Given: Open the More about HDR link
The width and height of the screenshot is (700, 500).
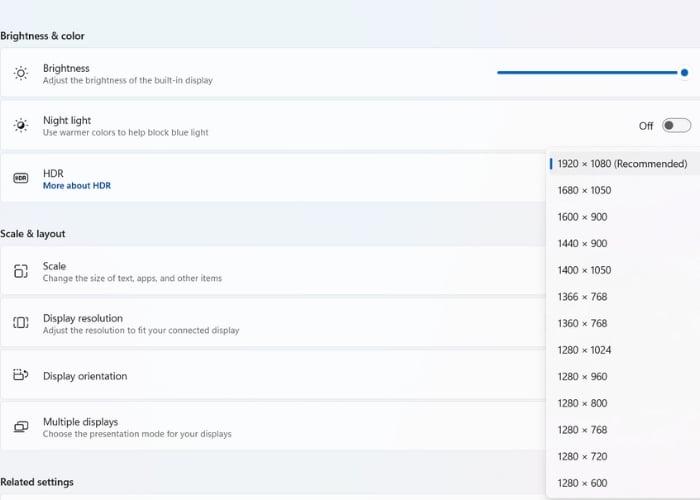Looking at the screenshot, I should coord(77,186).
